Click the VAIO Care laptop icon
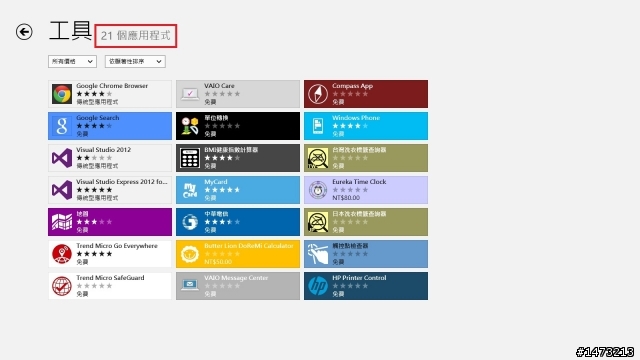 tap(190, 94)
